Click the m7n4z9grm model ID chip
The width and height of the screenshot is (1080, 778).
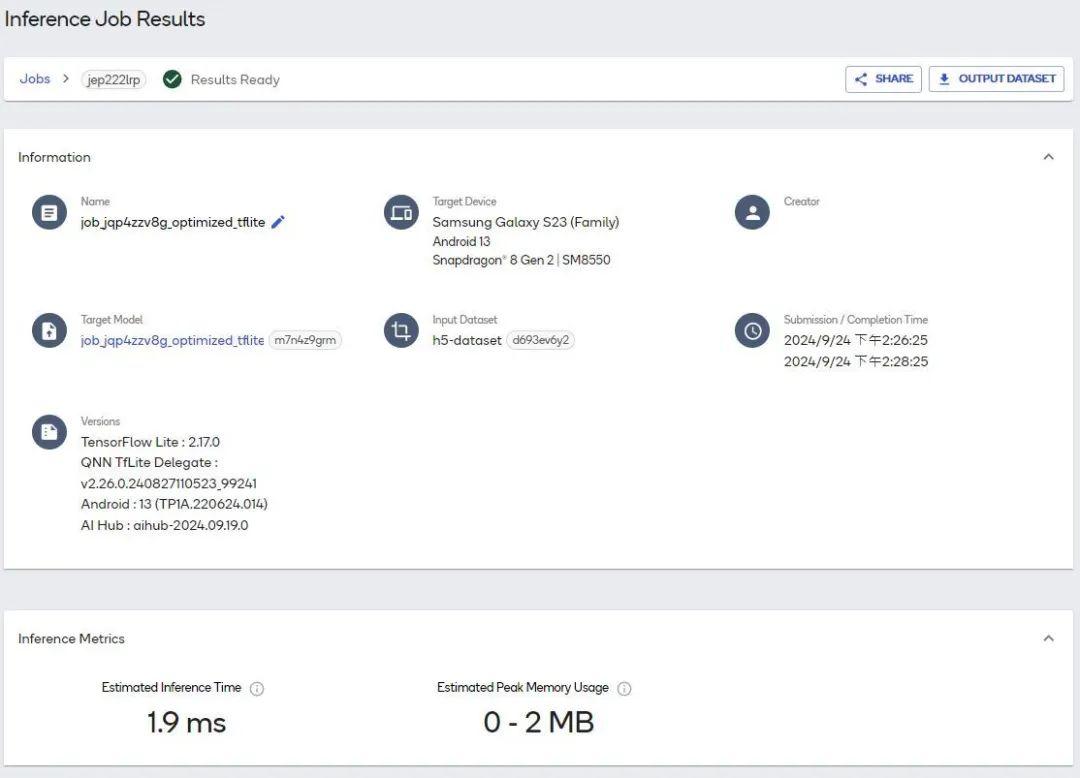click(x=305, y=340)
